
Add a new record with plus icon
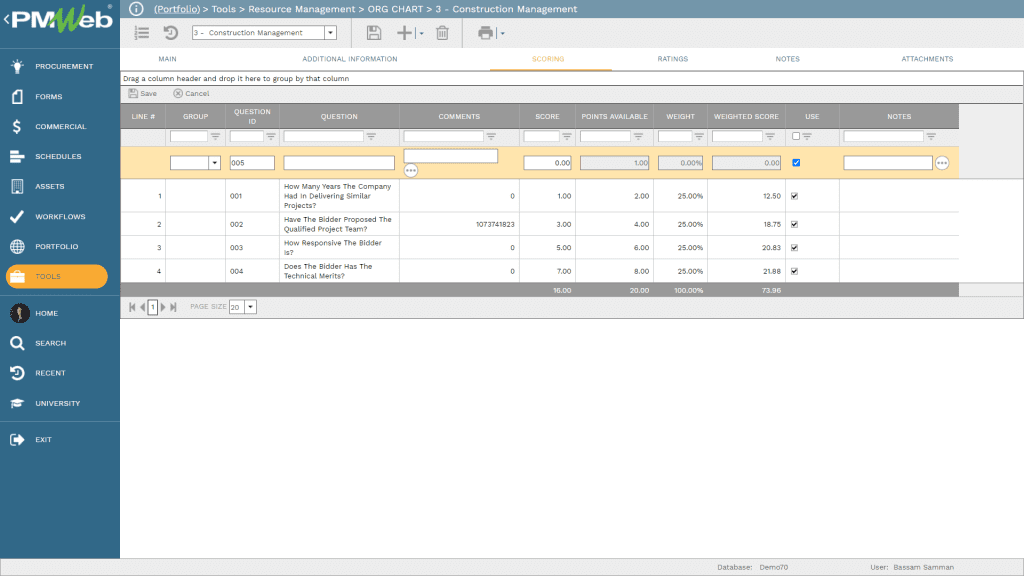coord(404,33)
